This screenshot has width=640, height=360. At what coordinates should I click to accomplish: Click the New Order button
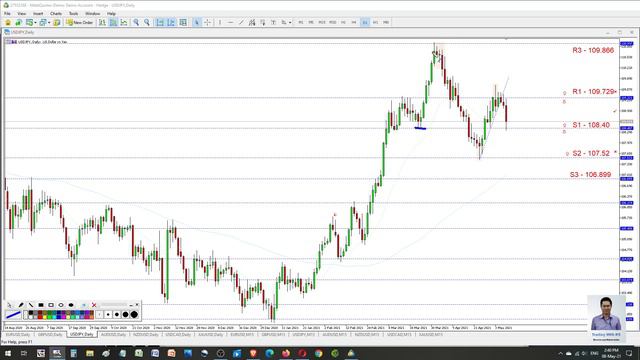point(80,22)
